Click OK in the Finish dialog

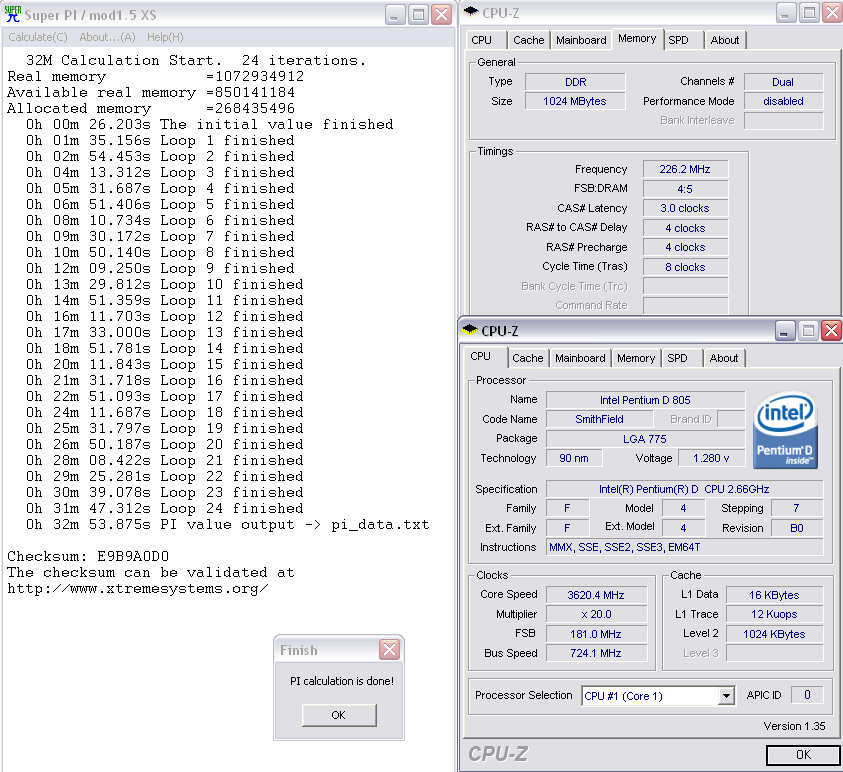(x=339, y=715)
